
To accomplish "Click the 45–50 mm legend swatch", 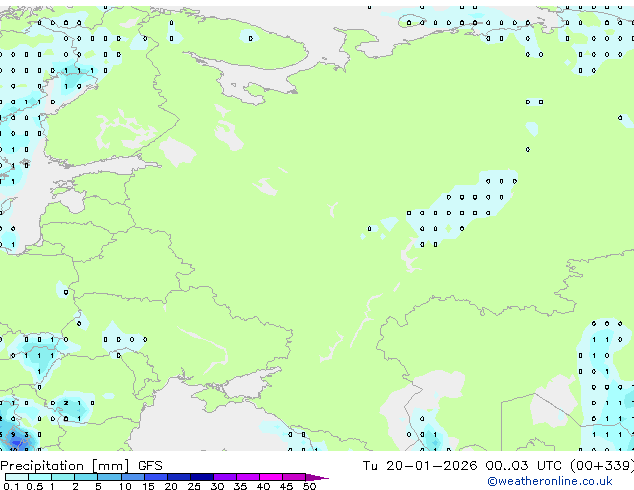I will pos(294,477).
